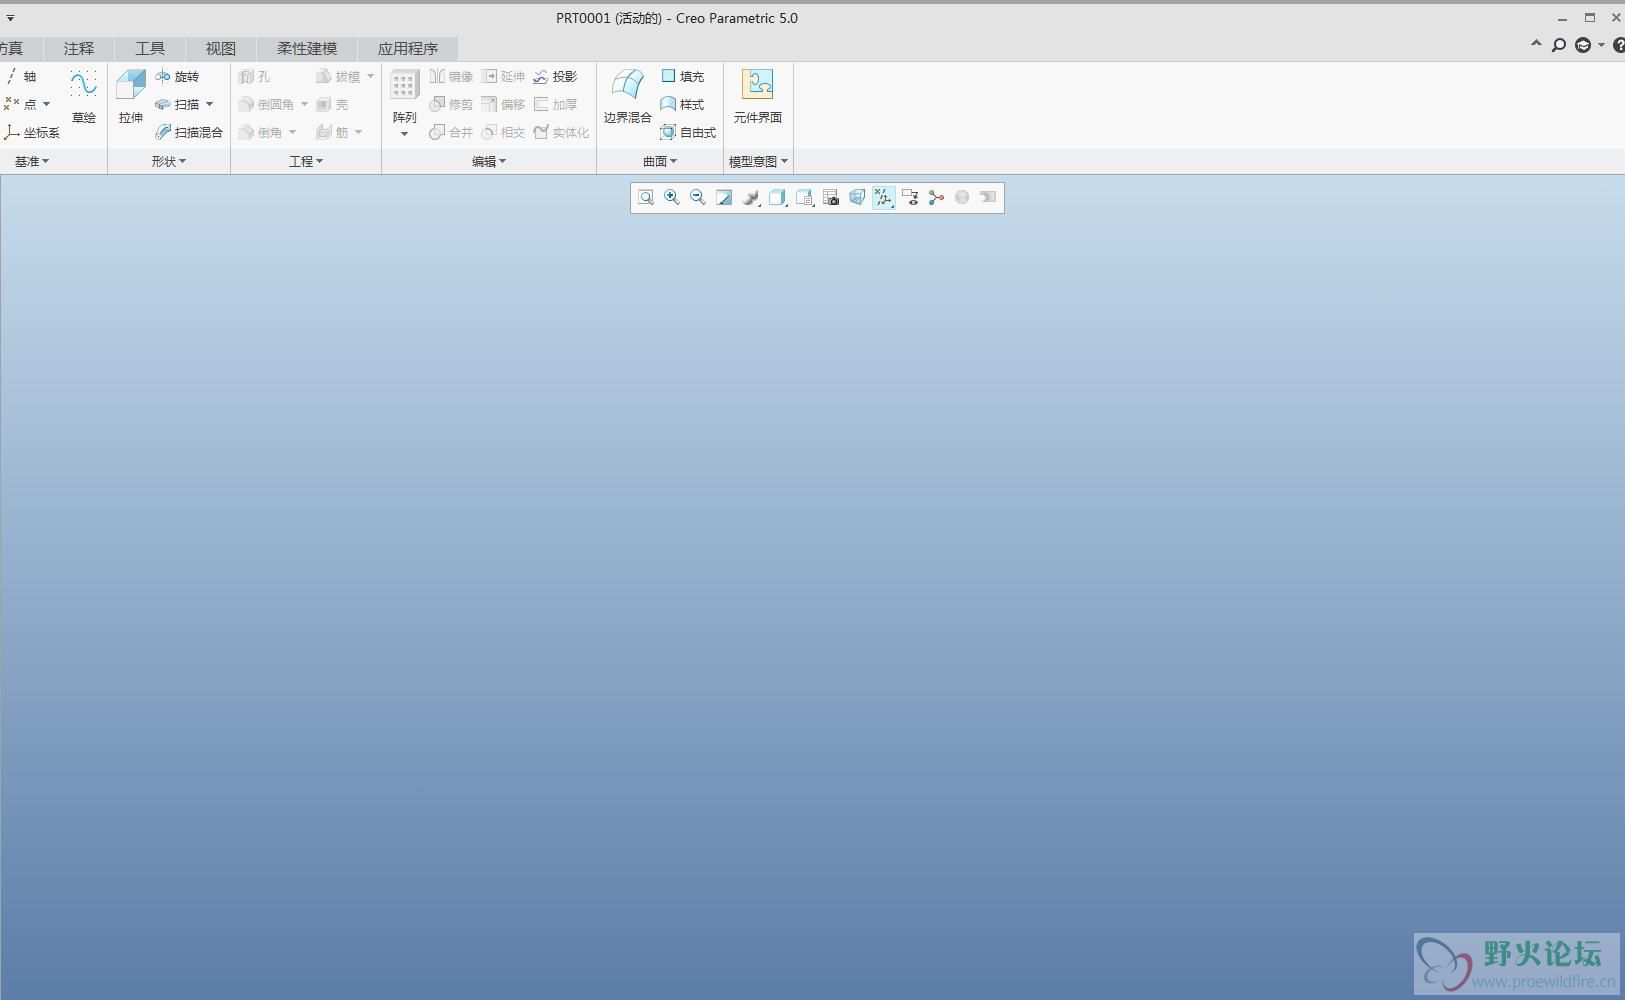Zoom in with the magnifier plus icon

coord(672,197)
